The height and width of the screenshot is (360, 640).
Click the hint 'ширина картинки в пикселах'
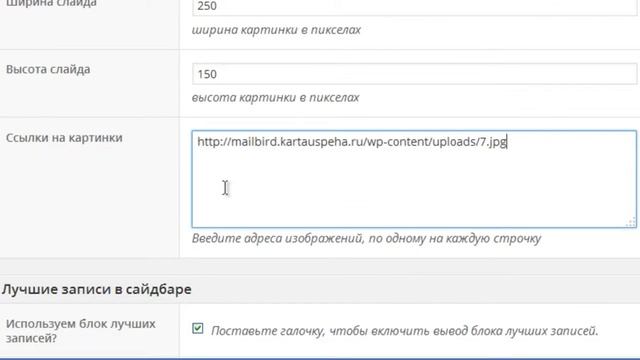(x=276, y=30)
